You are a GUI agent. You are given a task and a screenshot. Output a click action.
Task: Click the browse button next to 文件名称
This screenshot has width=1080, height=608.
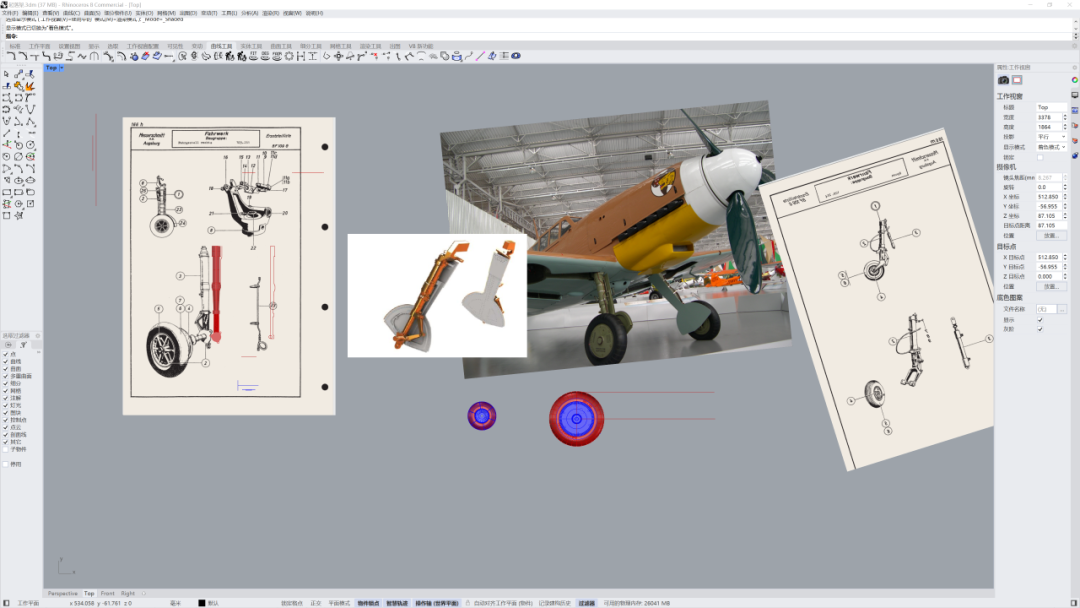coord(1062,309)
